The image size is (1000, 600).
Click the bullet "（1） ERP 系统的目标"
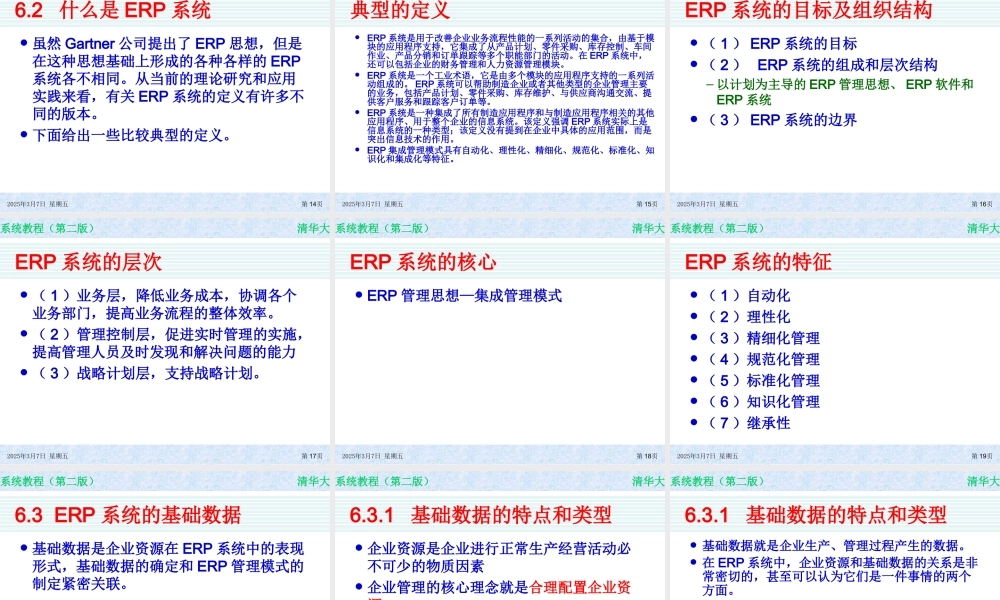click(x=780, y=43)
